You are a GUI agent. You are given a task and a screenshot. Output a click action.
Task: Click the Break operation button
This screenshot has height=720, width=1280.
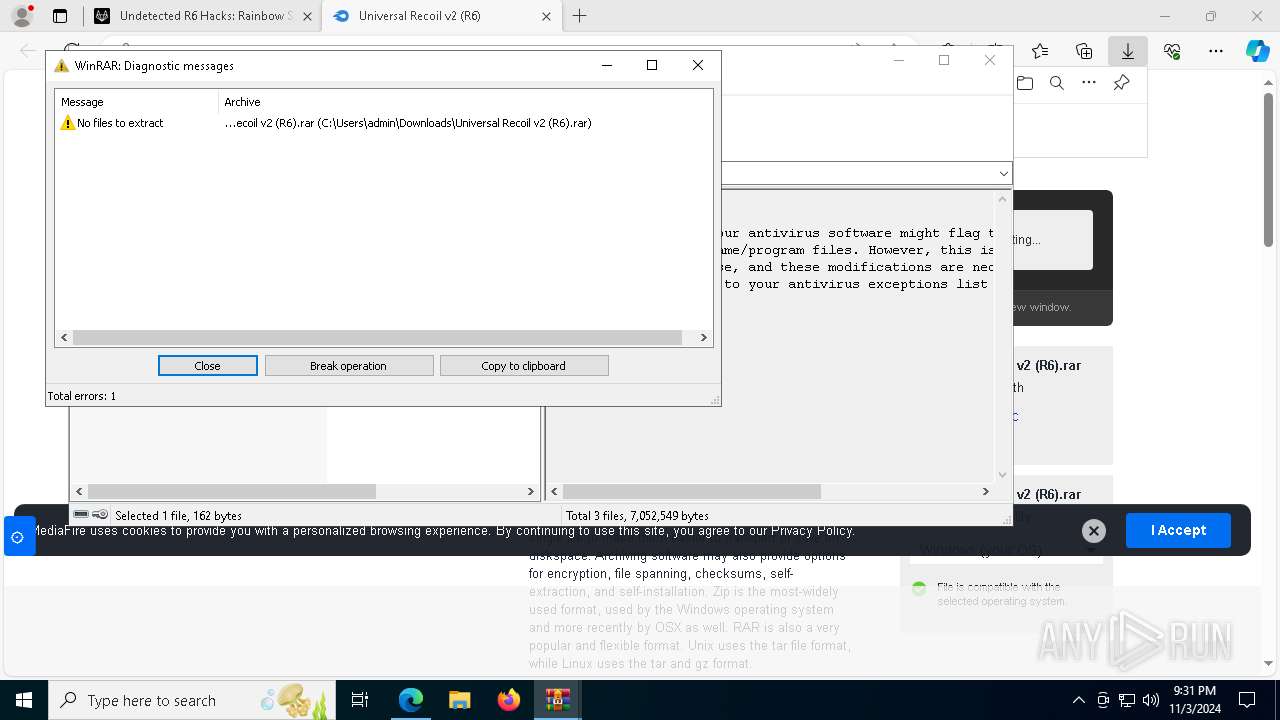pyautogui.click(x=348, y=366)
